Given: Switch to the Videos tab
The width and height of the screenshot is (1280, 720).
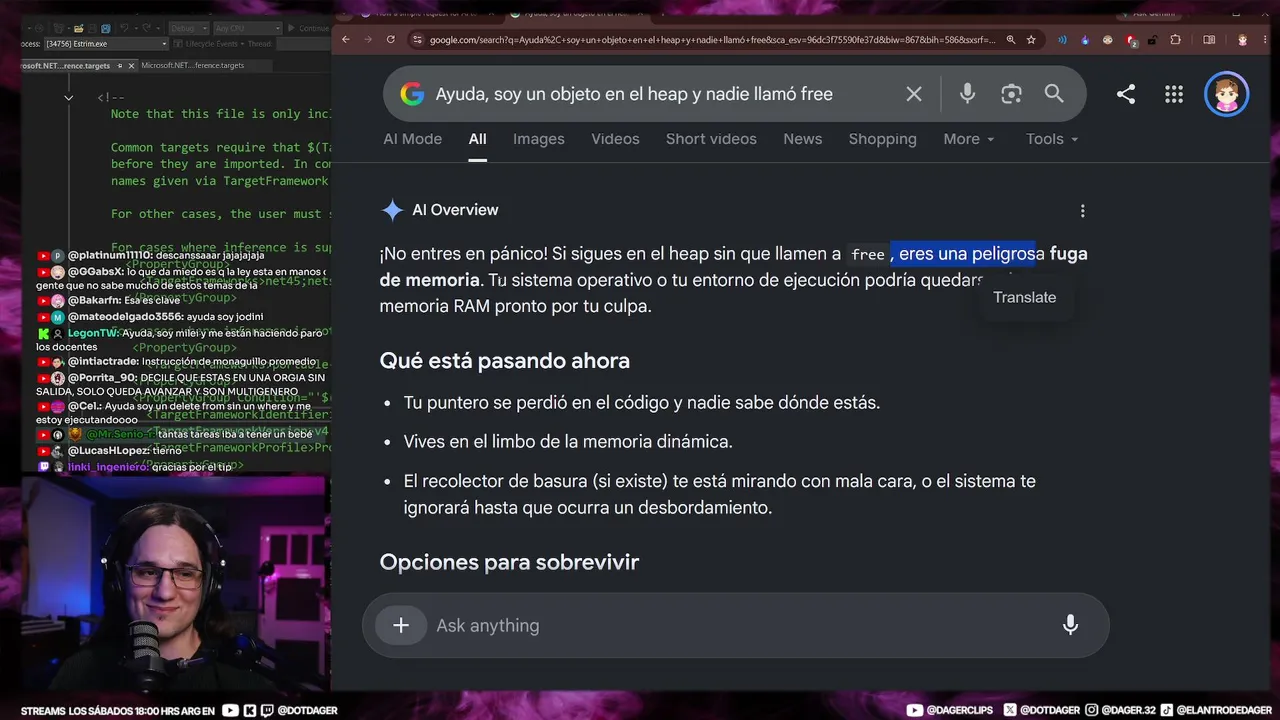Looking at the screenshot, I should 615,139.
